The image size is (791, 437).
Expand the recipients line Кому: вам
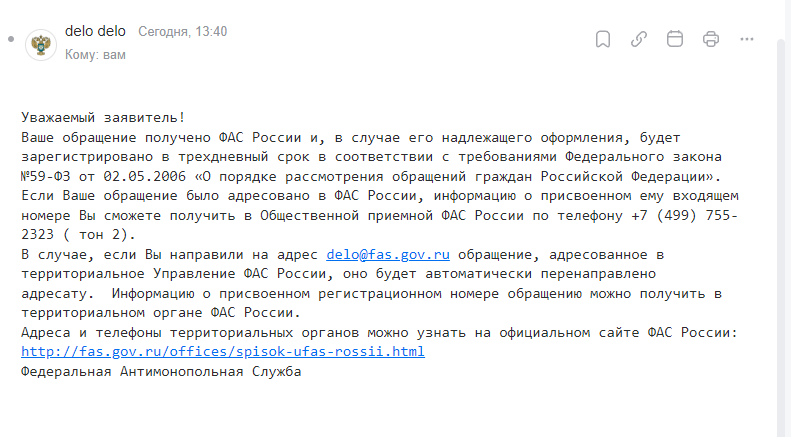(x=95, y=54)
